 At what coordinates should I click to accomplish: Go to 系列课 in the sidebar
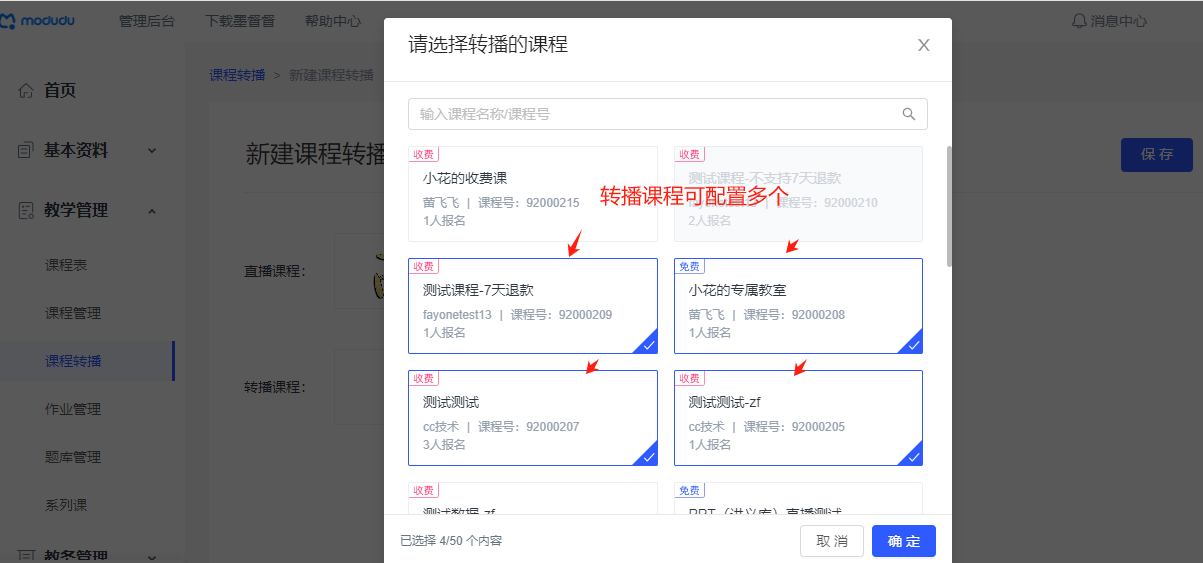[66, 505]
